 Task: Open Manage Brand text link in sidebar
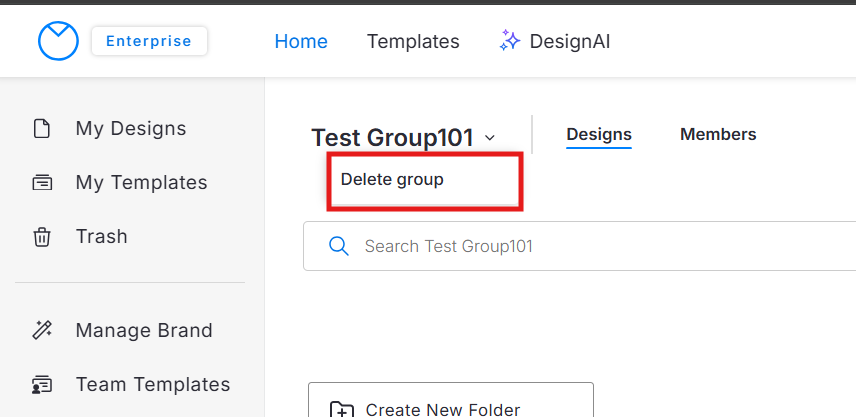pyautogui.click(x=144, y=331)
